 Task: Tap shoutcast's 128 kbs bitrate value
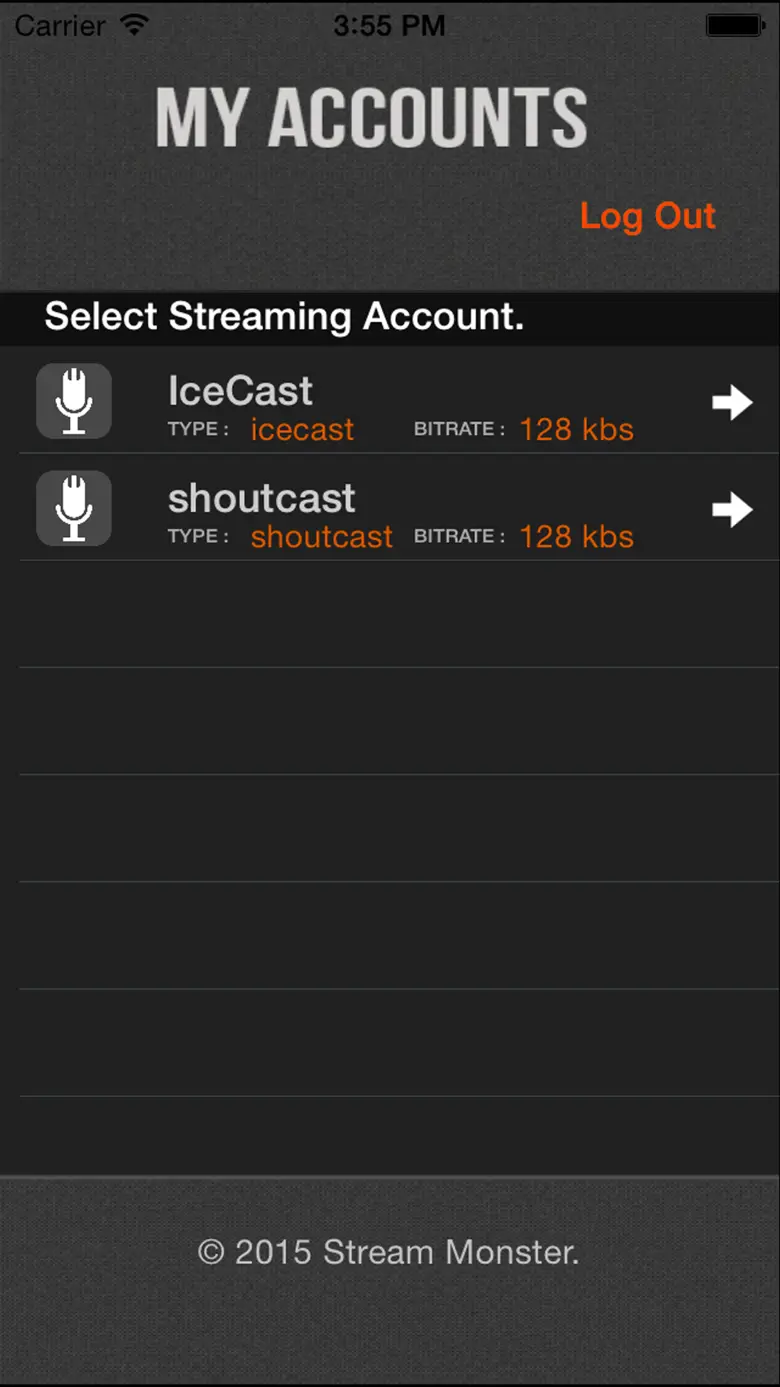[x=576, y=537]
